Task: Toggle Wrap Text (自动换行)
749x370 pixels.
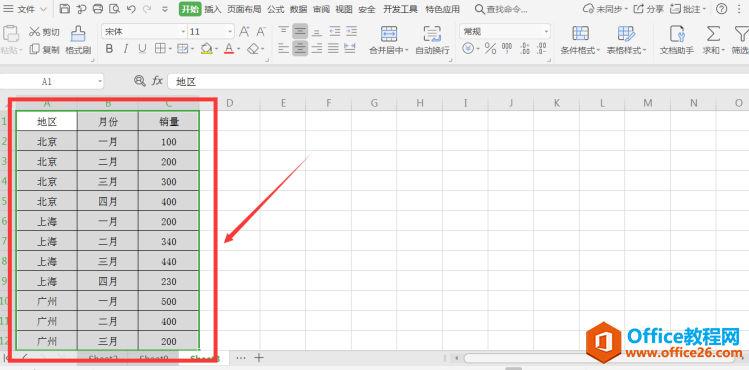Action: [x=432, y=40]
